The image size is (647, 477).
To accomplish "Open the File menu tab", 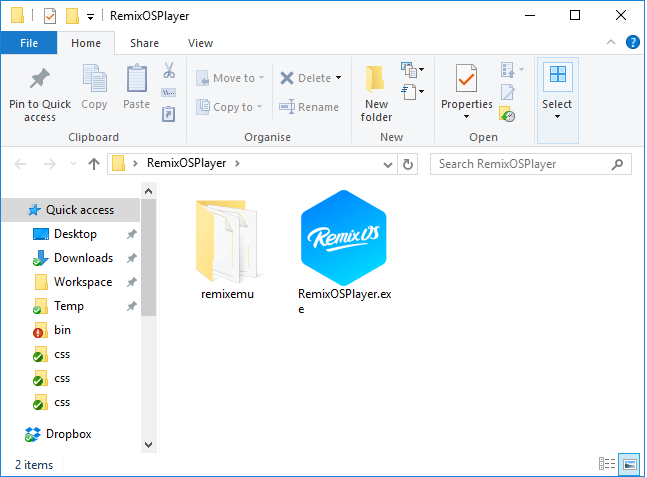I will 29,43.
